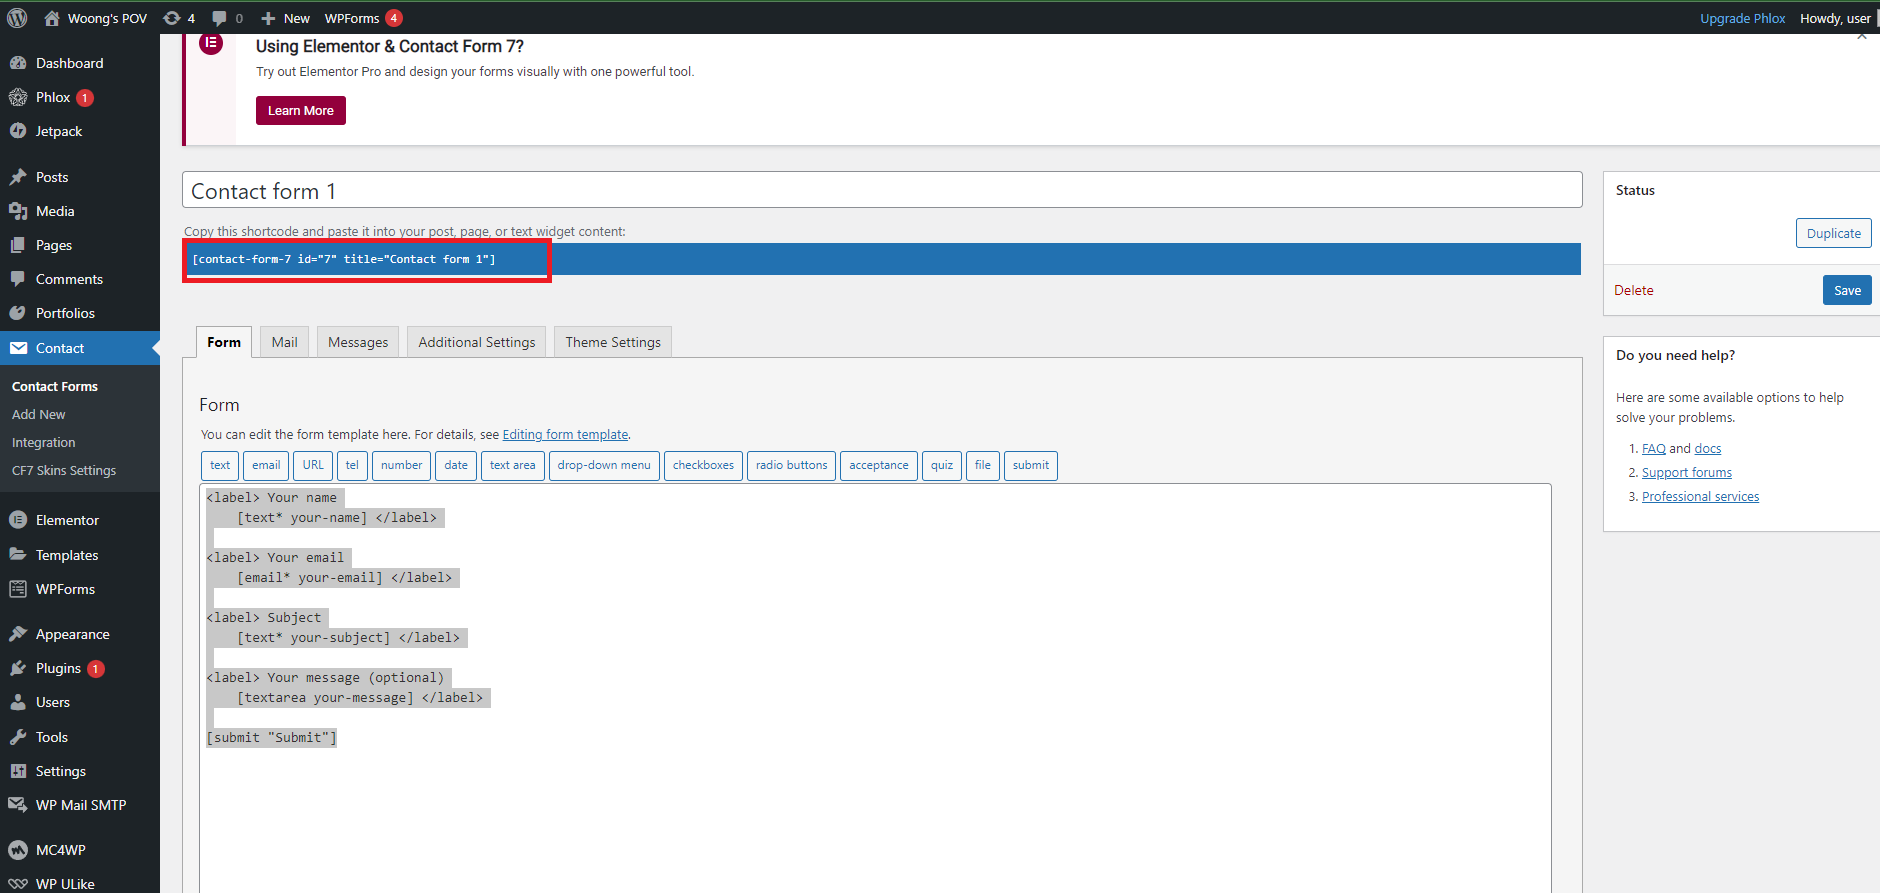Click the Learn More button

click(301, 110)
